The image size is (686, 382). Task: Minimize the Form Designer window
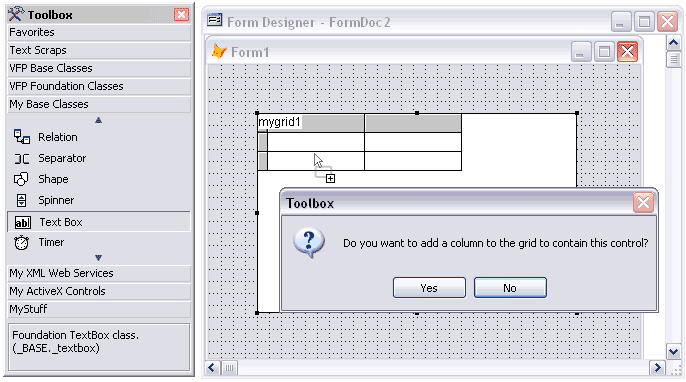(x=621, y=21)
